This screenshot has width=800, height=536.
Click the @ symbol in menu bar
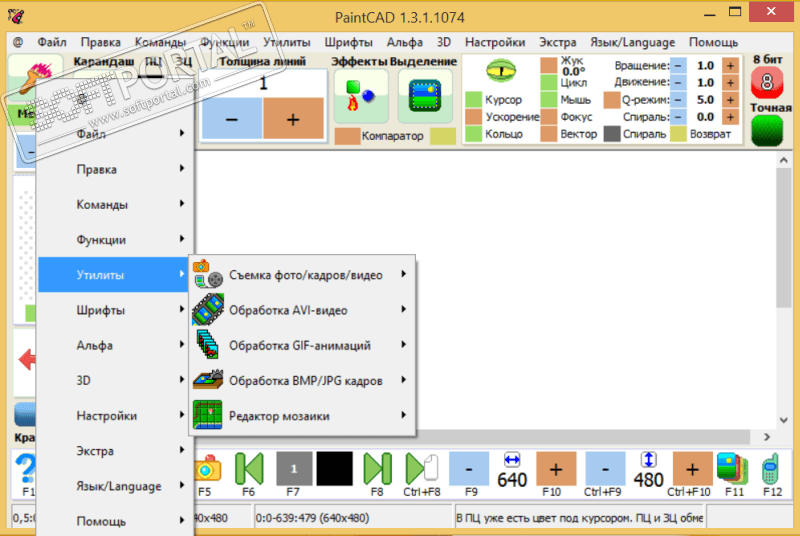click(18, 42)
